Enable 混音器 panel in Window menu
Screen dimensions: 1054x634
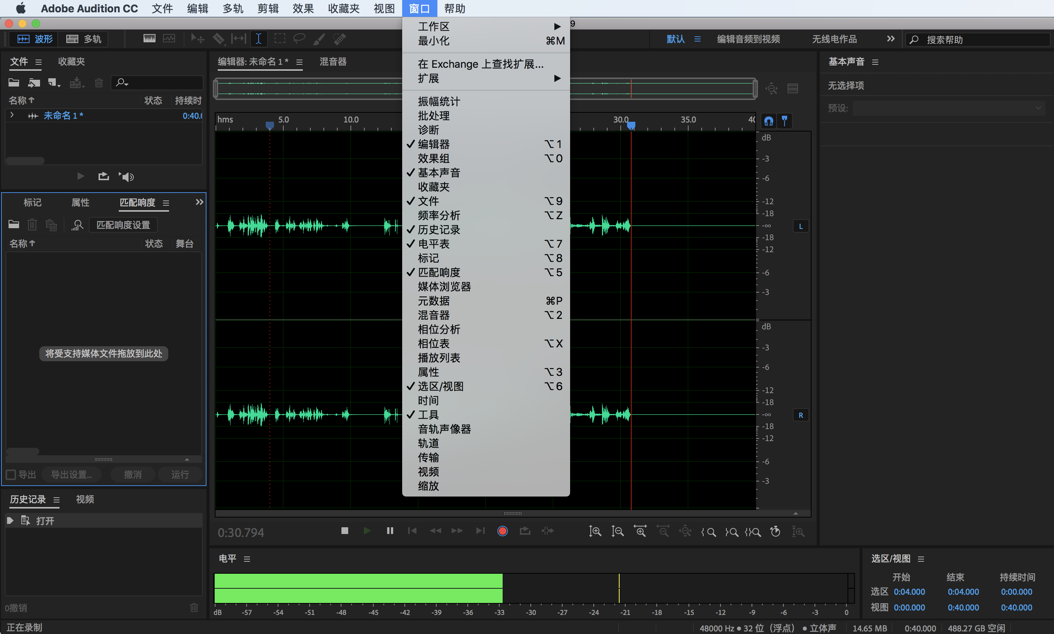(433, 315)
